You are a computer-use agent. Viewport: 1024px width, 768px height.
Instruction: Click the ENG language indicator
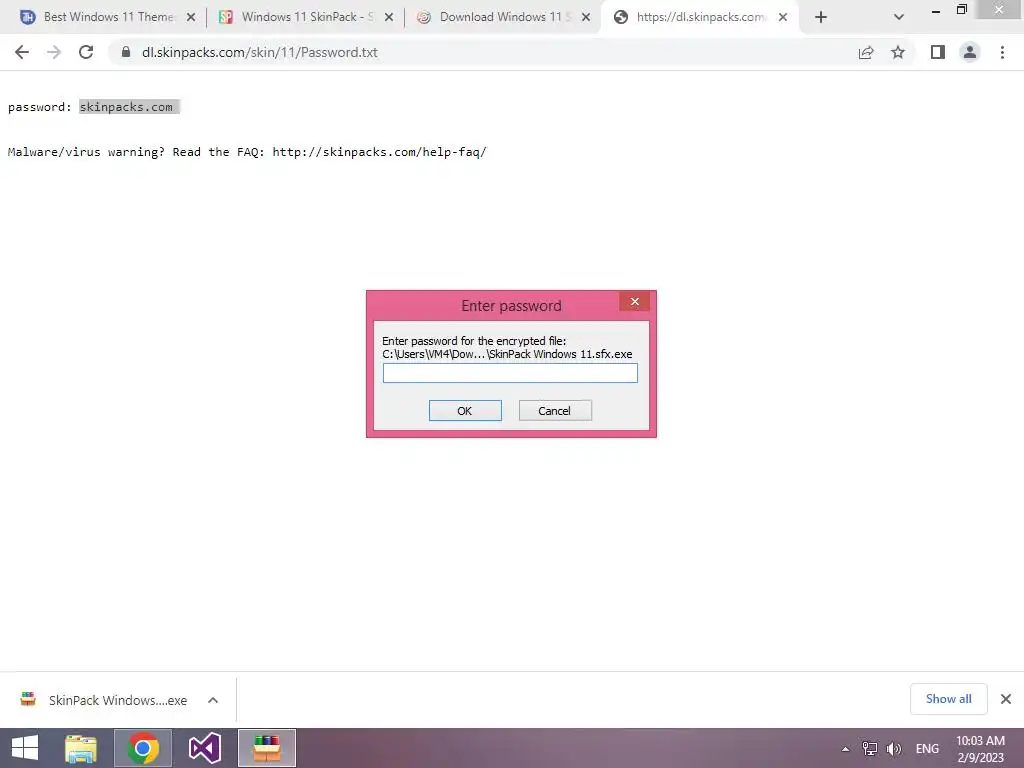click(x=927, y=749)
